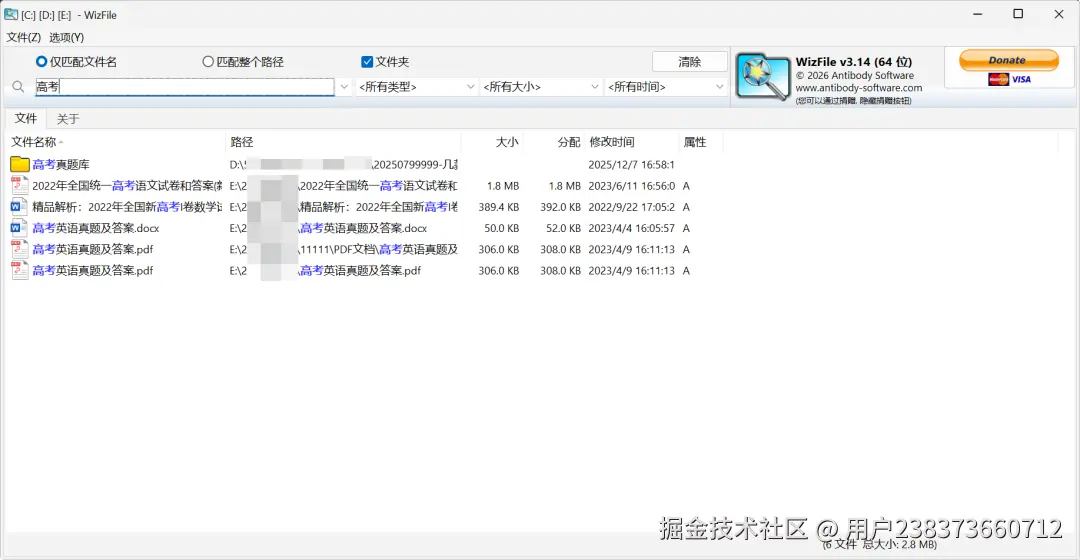Click the search magnifier icon beside input

click(19, 87)
